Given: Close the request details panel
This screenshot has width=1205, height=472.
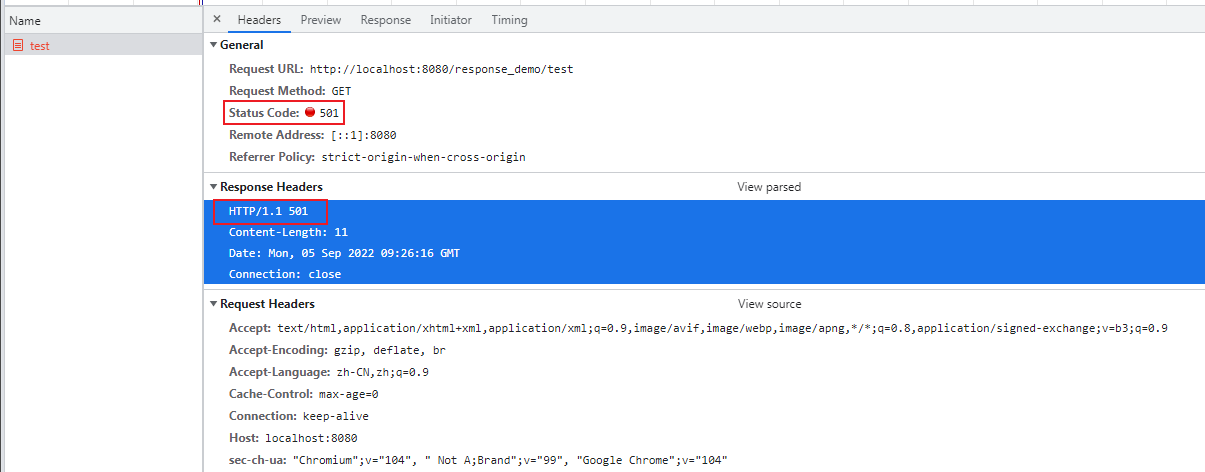Looking at the screenshot, I should 217,20.
